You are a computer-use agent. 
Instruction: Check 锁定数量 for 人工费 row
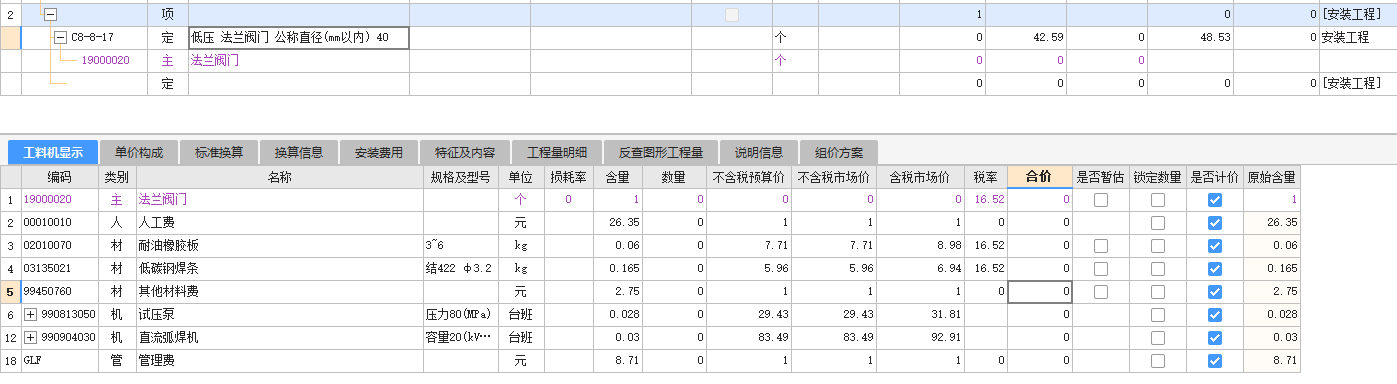pos(1157,223)
